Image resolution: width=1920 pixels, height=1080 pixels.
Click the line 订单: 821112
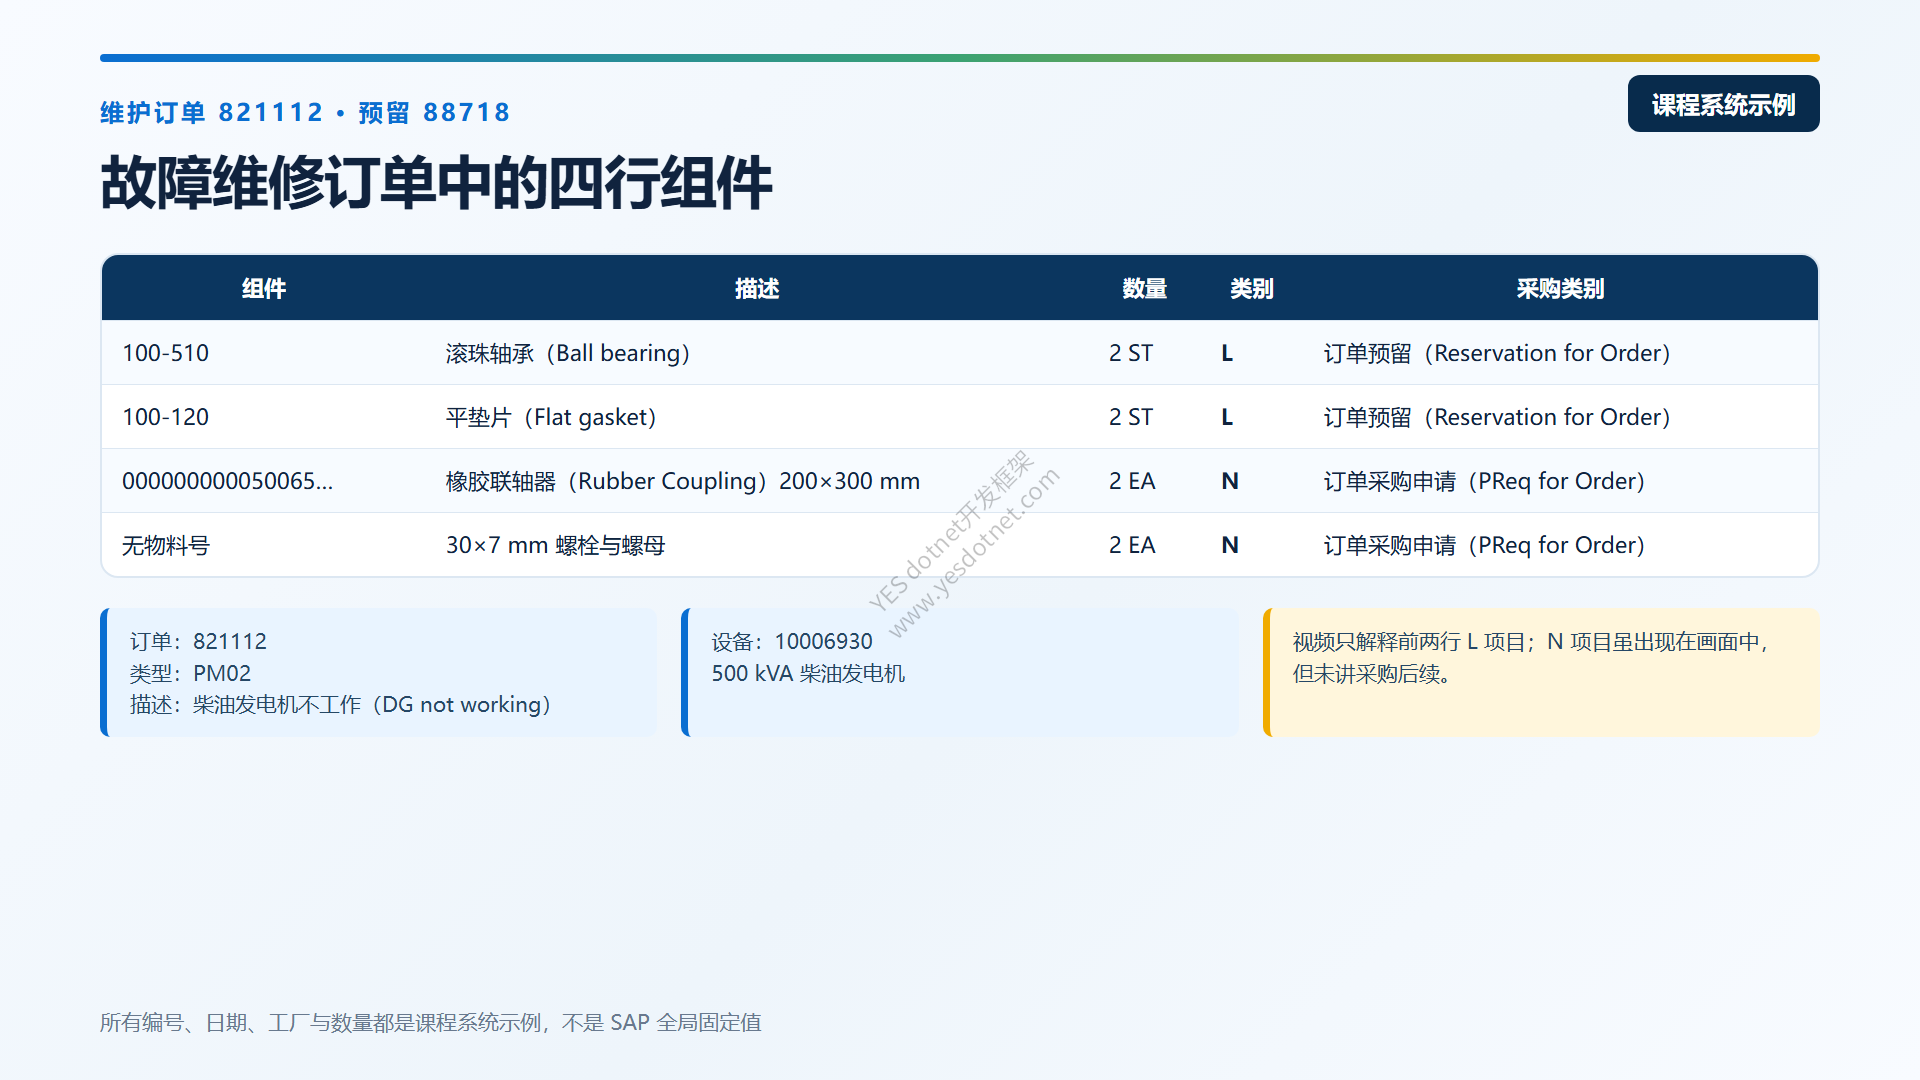click(x=198, y=641)
